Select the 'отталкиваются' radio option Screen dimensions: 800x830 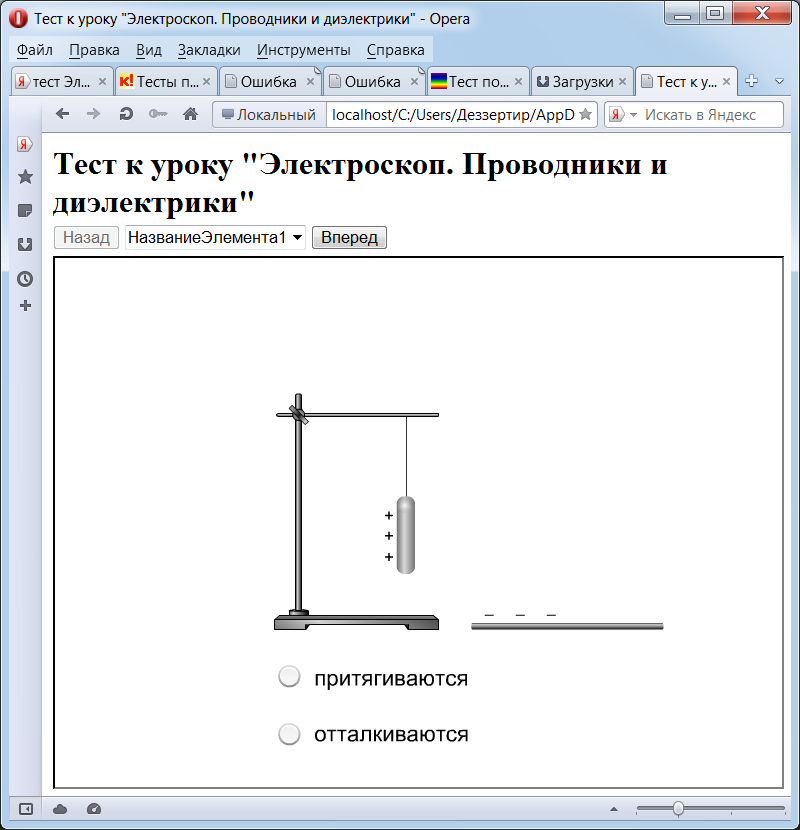(289, 734)
